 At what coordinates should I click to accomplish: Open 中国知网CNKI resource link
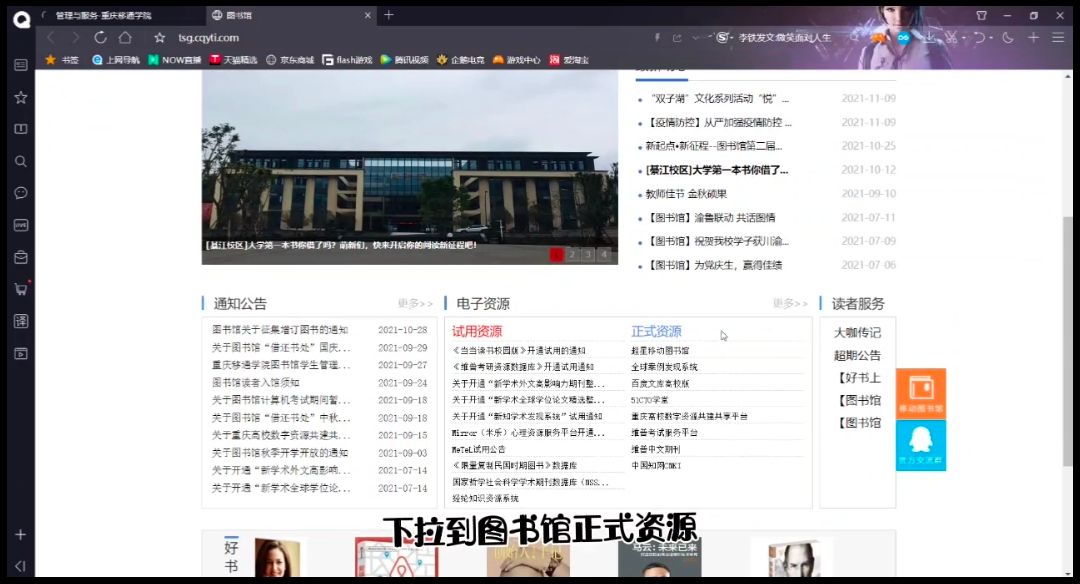coord(655,465)
